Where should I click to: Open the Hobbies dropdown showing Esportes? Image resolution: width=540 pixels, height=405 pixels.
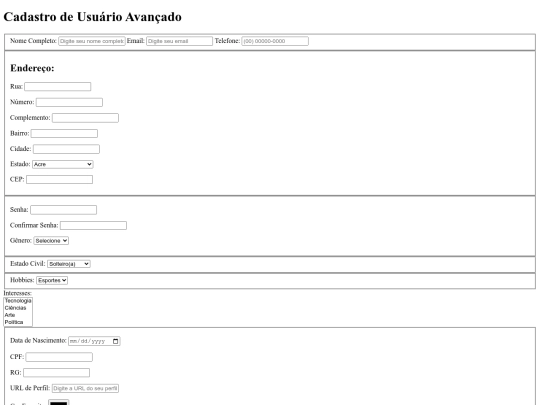[52, 280]
